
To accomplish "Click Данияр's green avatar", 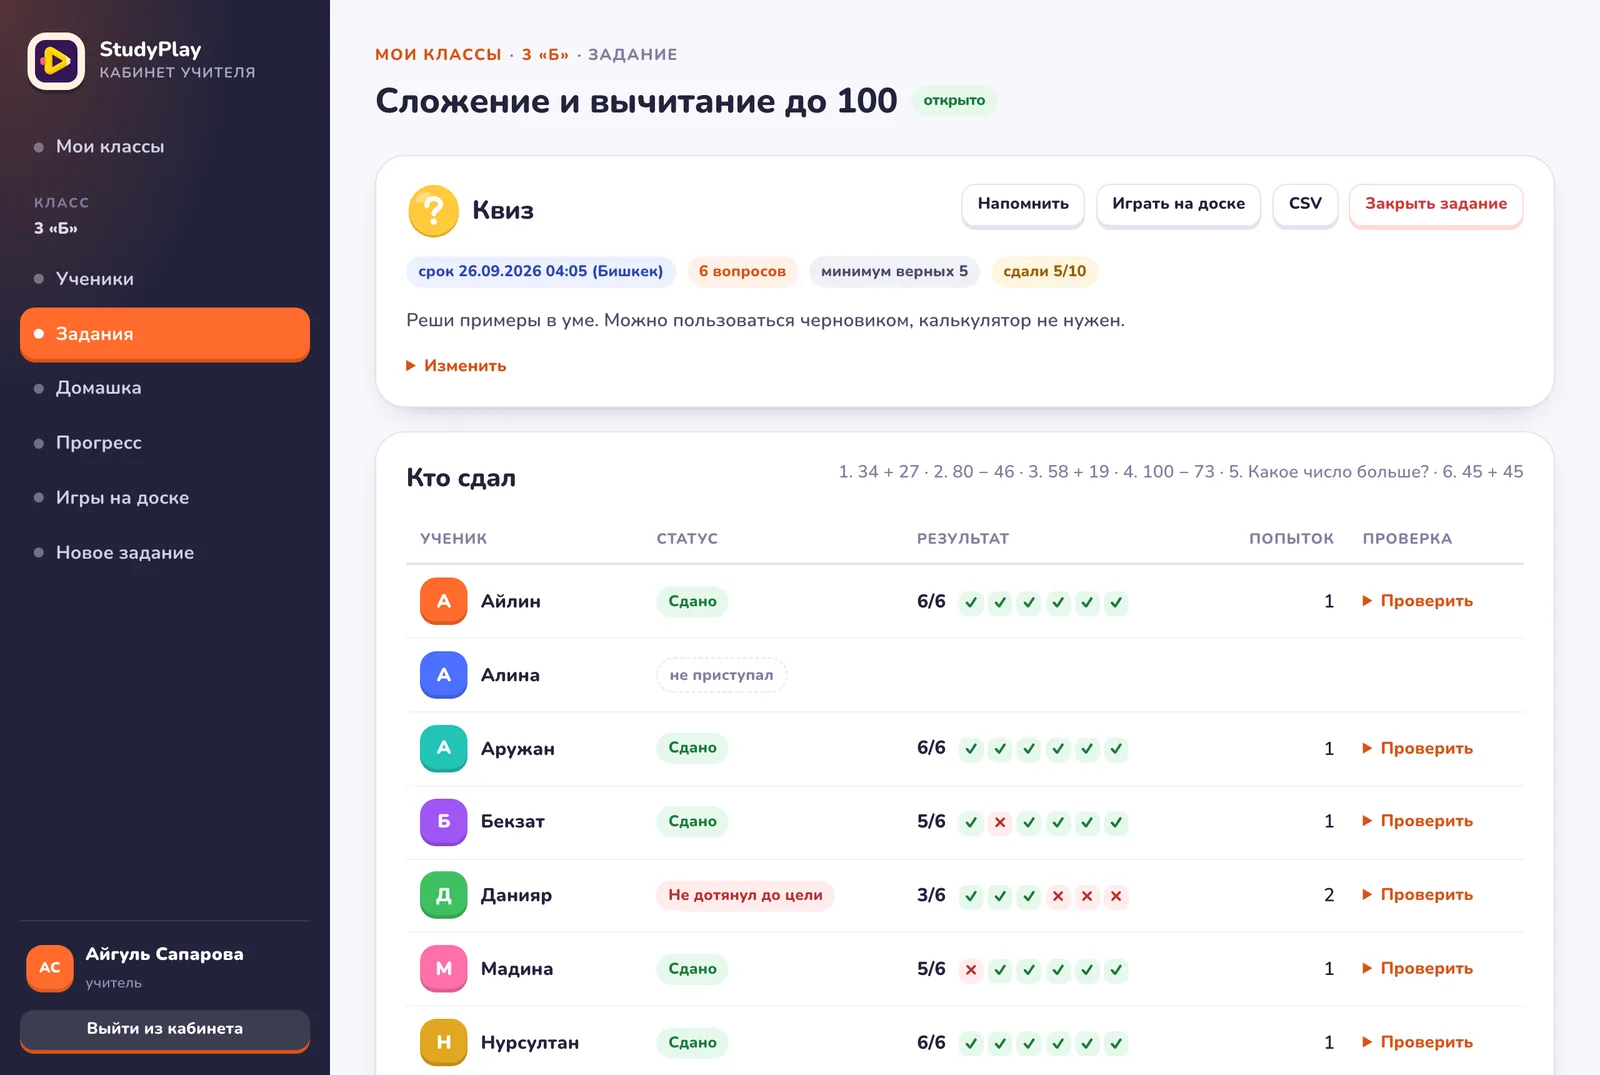I will 444,895.
